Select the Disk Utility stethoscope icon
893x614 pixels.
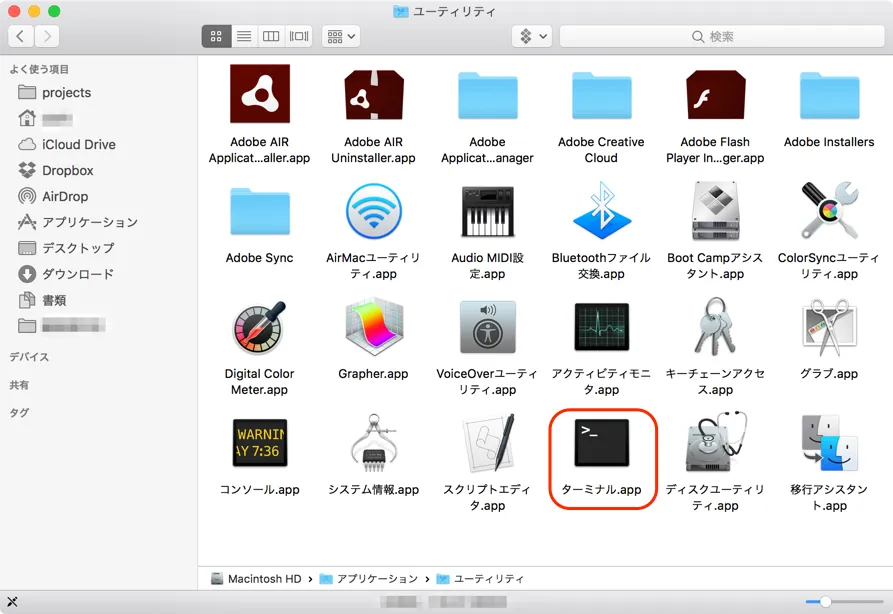pyautogui.click(x=716, y=442)
